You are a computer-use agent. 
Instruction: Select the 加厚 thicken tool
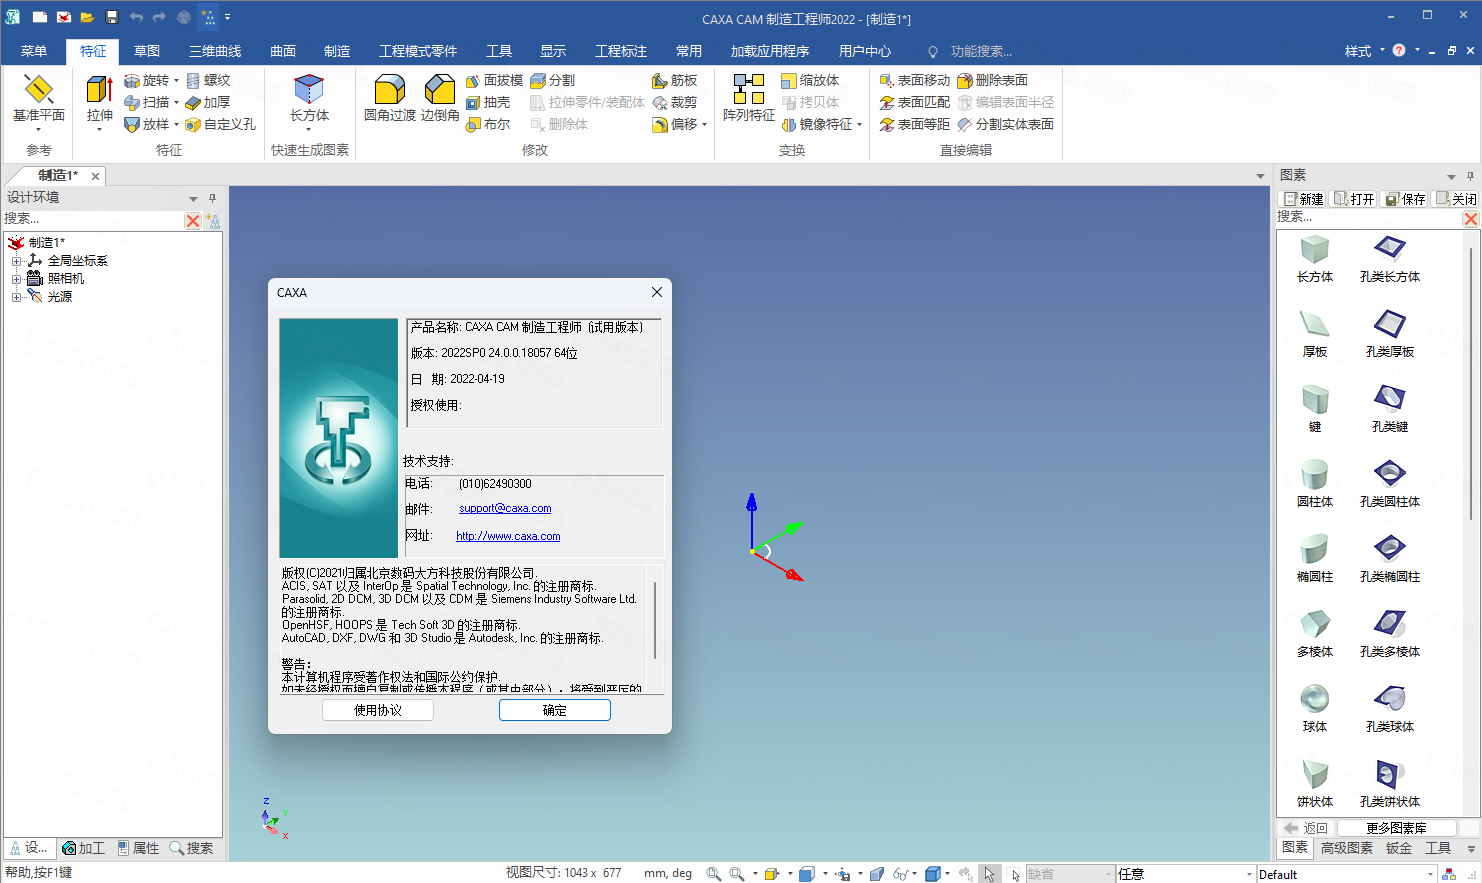[208, 102]
